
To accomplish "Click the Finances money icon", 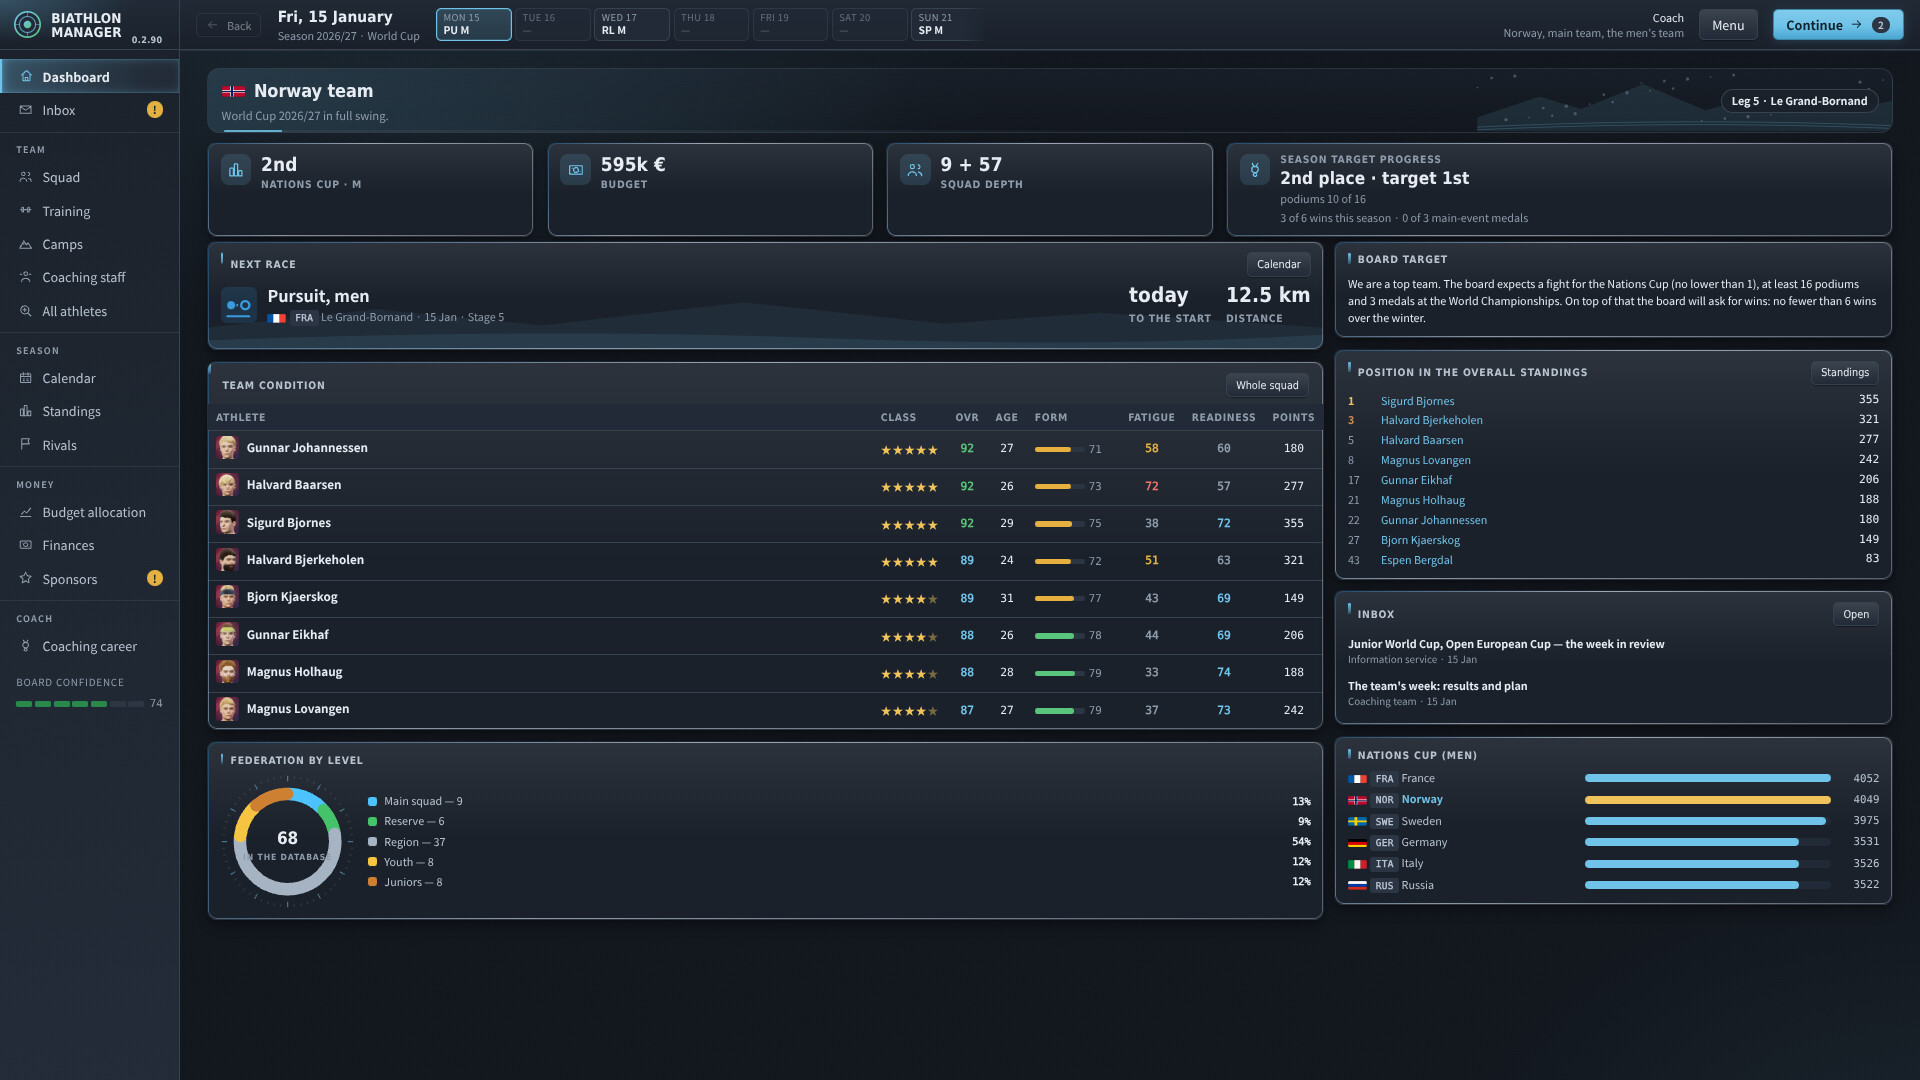I will [x=26, y=545].
